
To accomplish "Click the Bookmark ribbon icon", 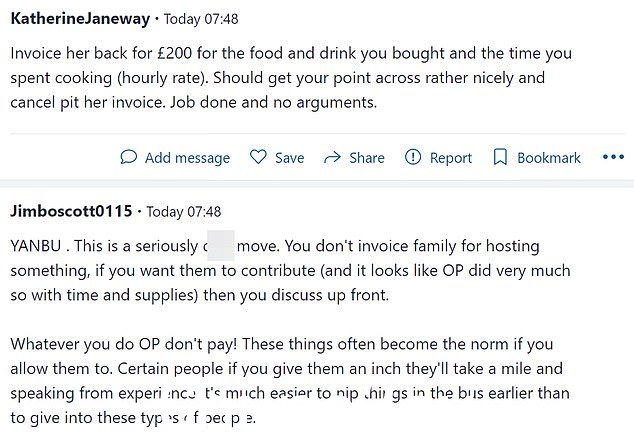I will tap(500, 157).
